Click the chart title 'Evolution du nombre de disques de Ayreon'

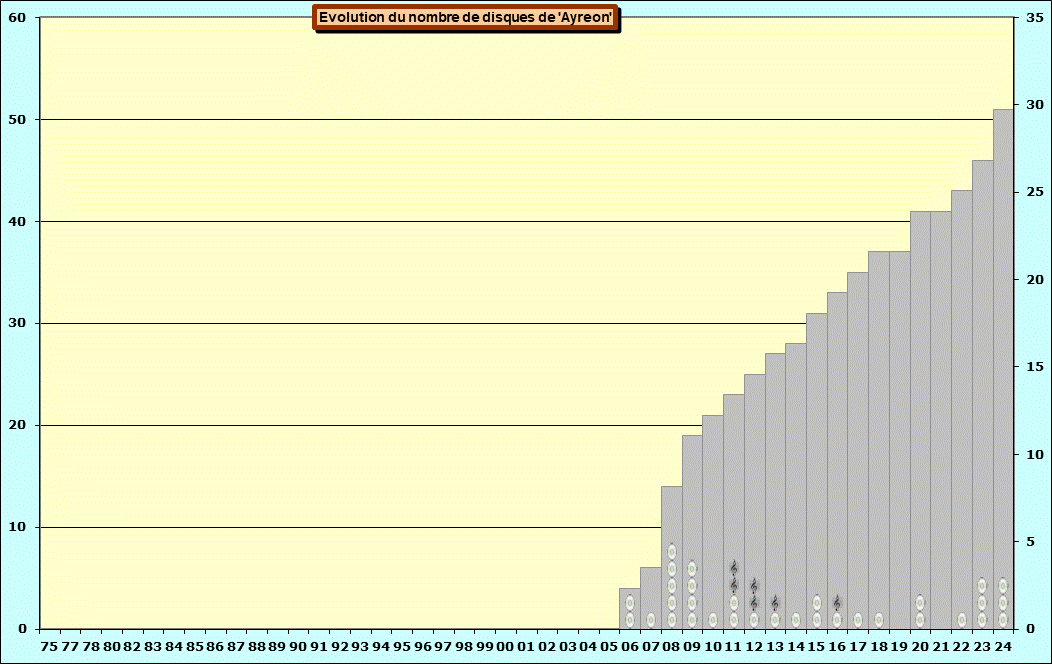[465, 17]
